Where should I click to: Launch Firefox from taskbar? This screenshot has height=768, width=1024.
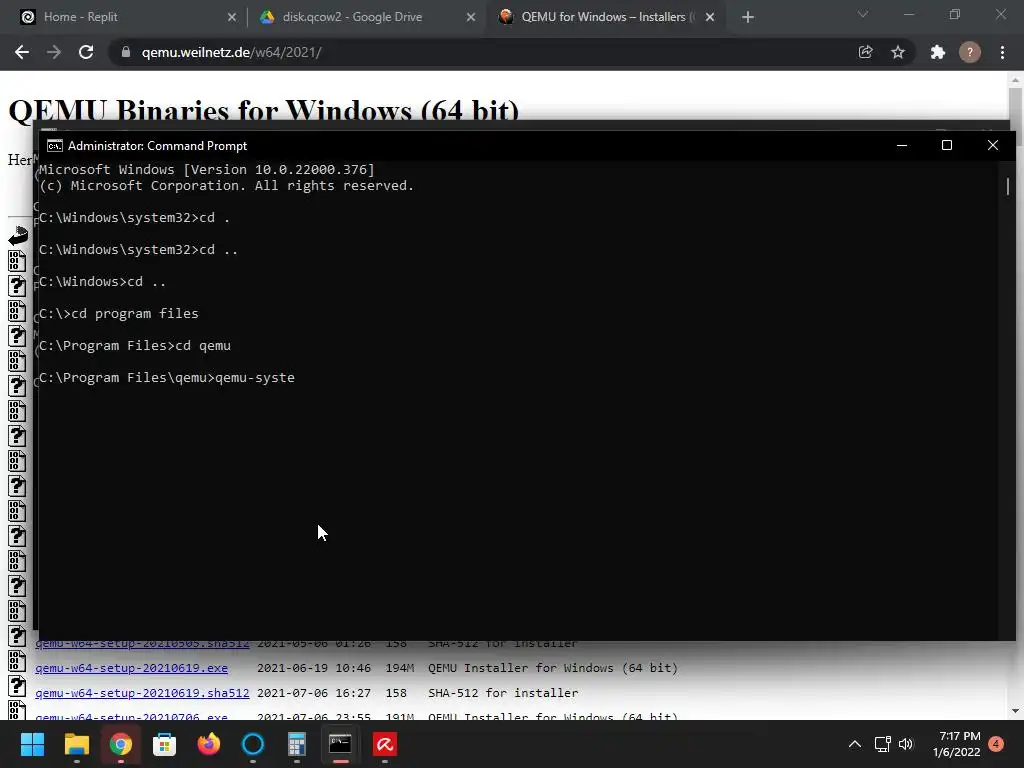pyautogui.click(x=209, y=744)
